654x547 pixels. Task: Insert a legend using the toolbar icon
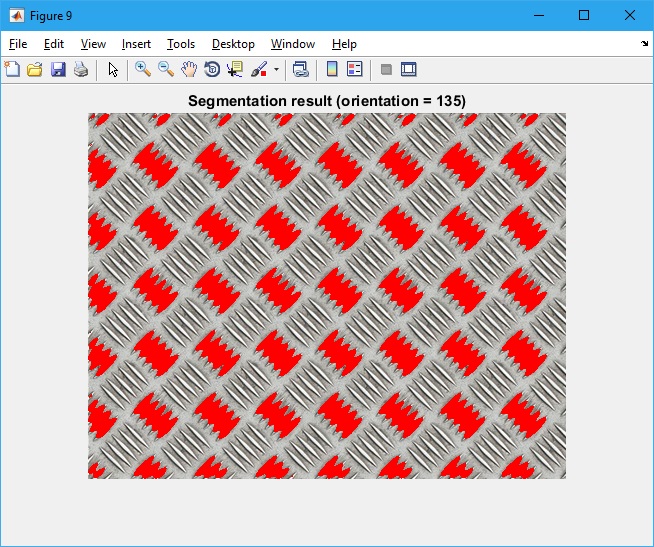tap(354, 69)
